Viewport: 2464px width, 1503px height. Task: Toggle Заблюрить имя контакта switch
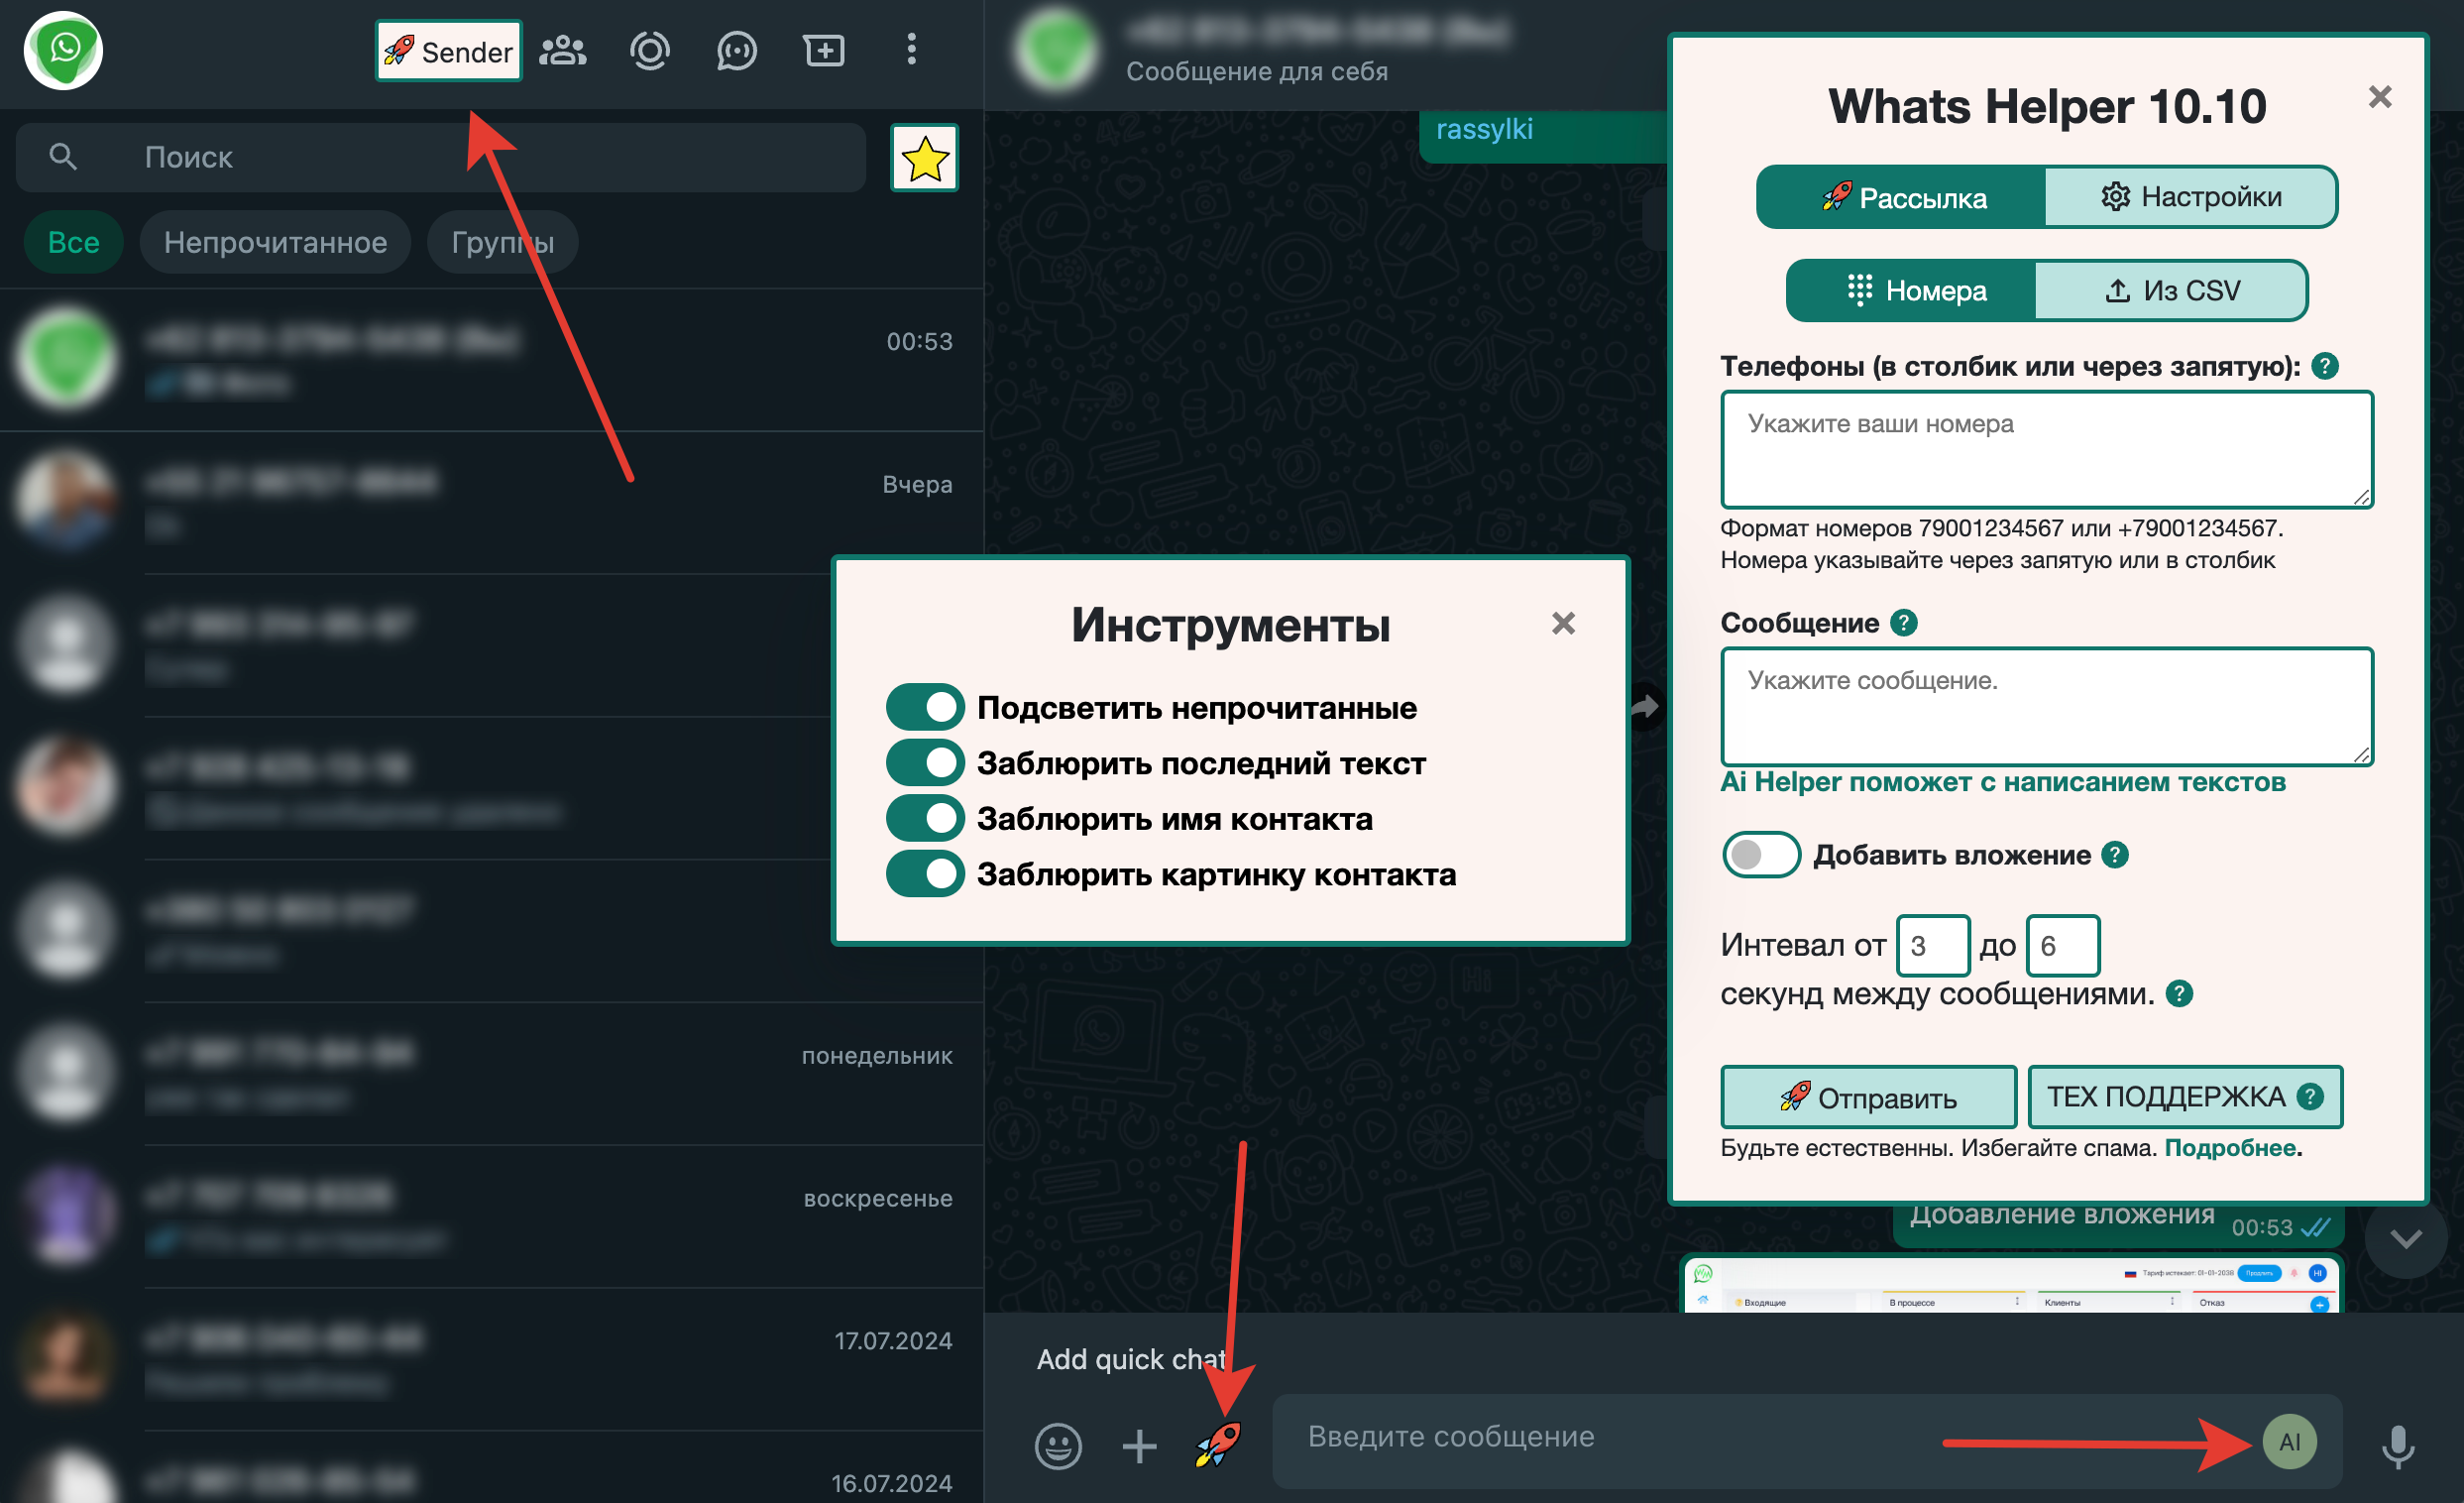(x=925, y=819)
